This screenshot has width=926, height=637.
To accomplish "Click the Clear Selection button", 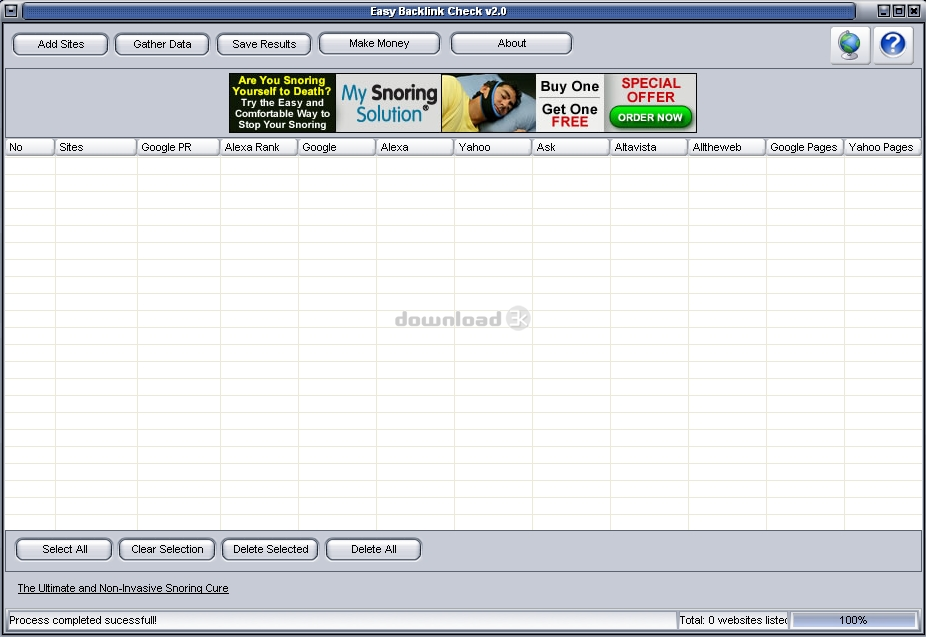I will point(167,549).
